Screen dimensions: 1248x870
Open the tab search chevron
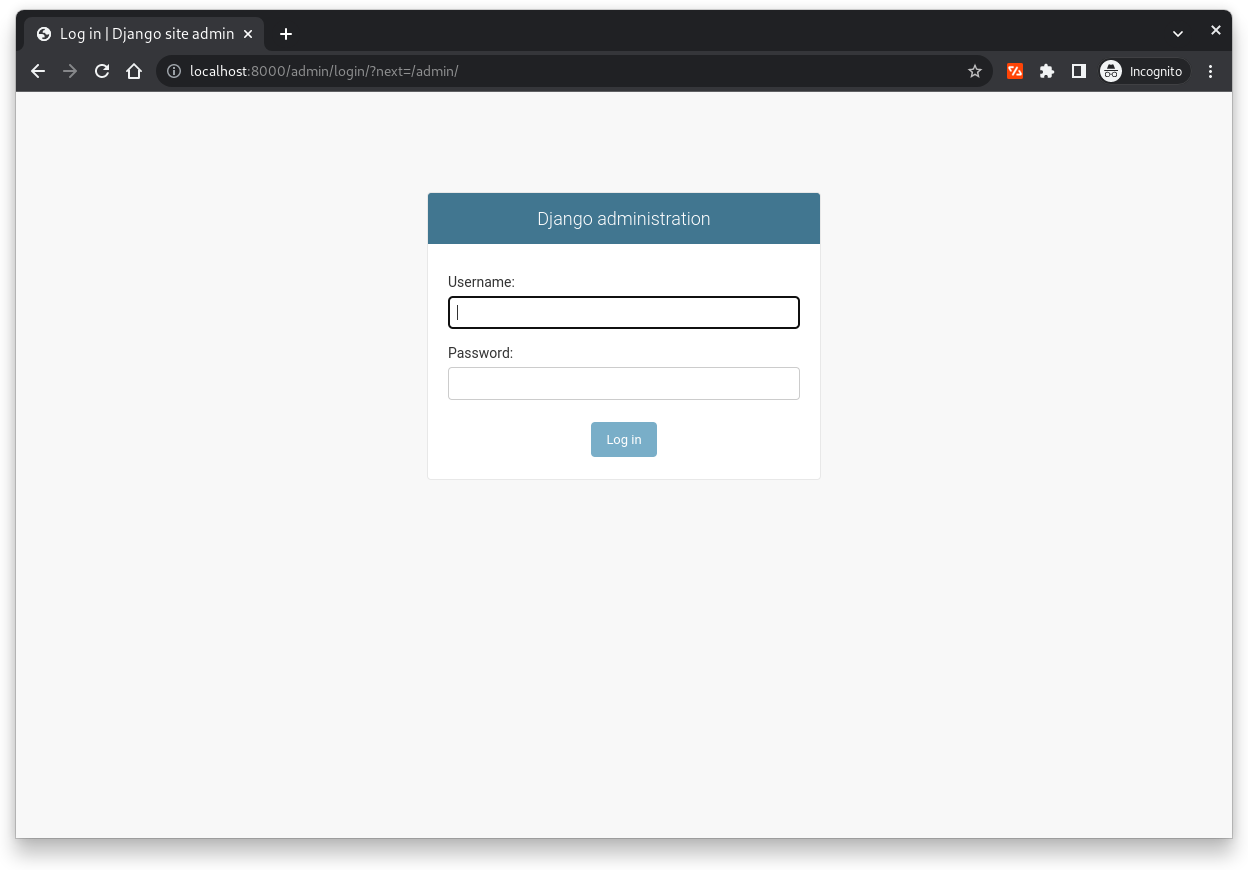[1178, 34]
